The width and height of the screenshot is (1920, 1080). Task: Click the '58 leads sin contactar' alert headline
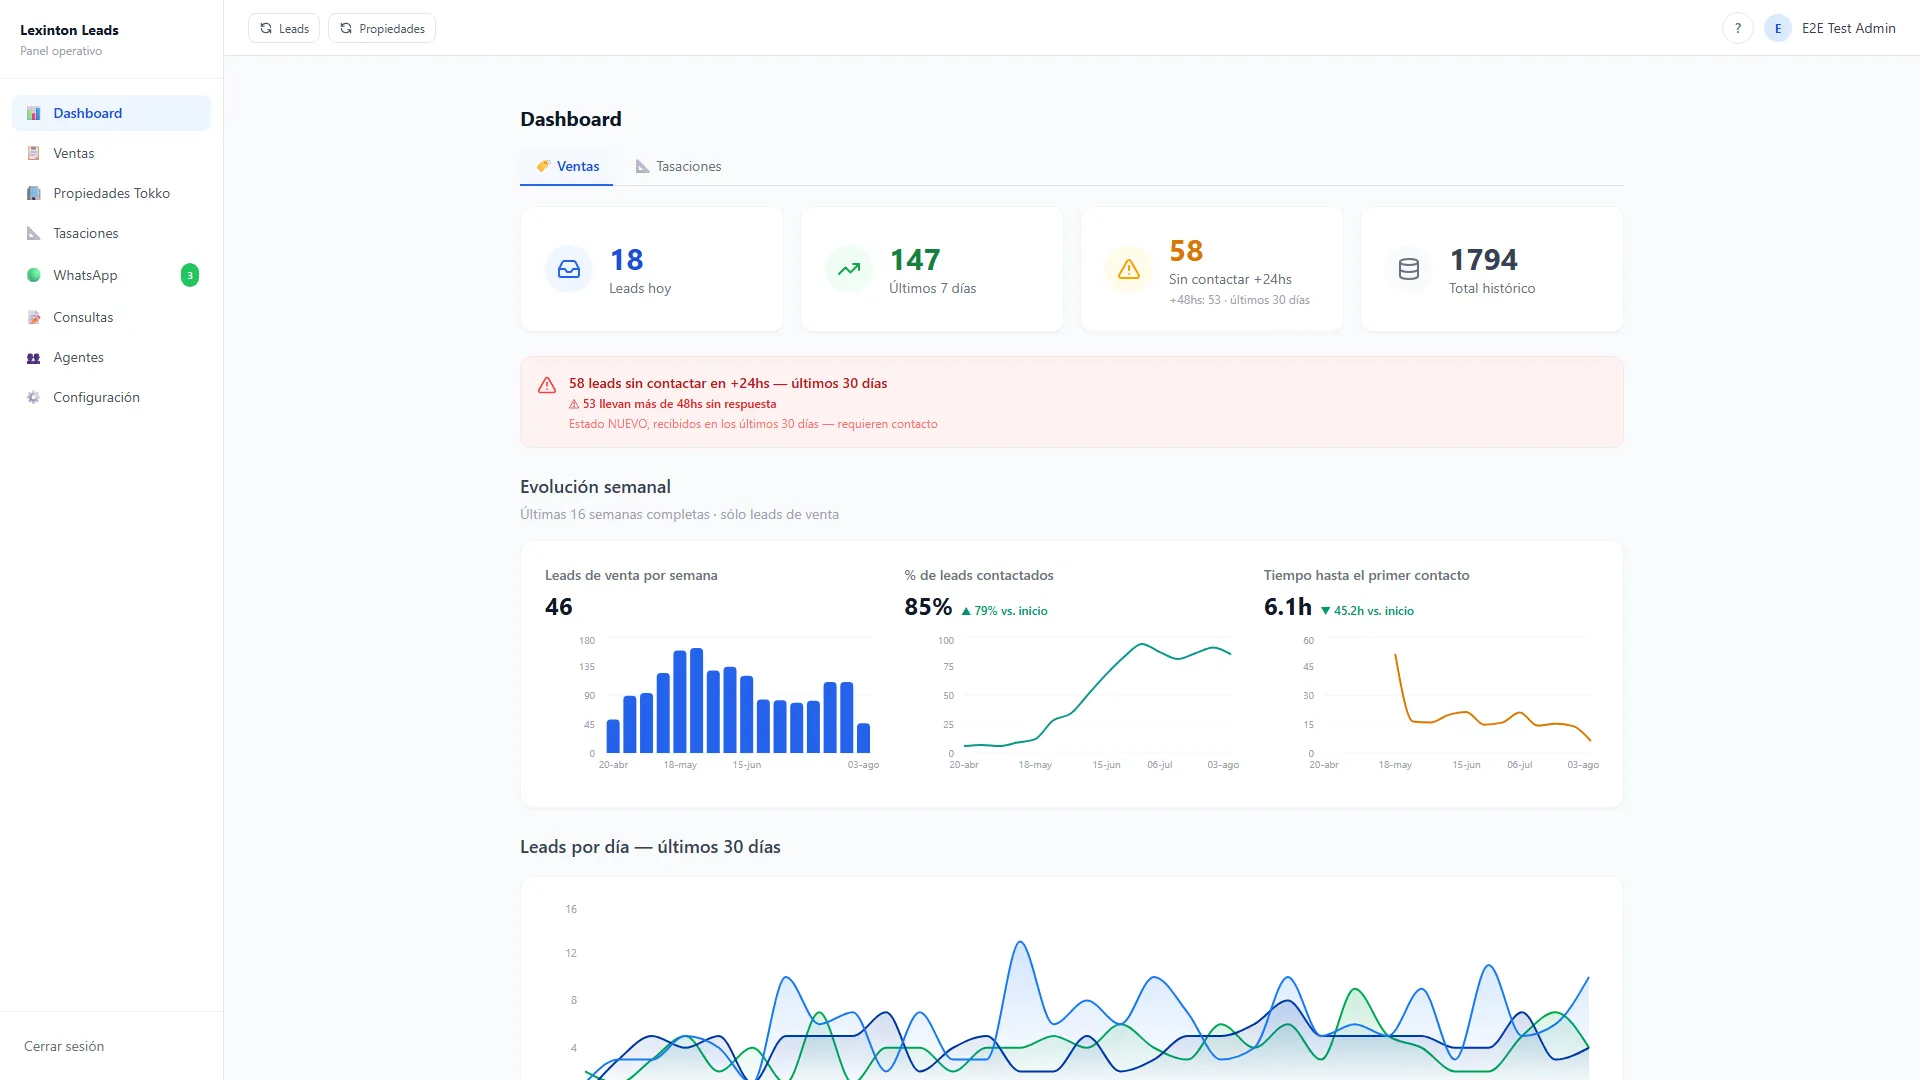pos(728,383)
